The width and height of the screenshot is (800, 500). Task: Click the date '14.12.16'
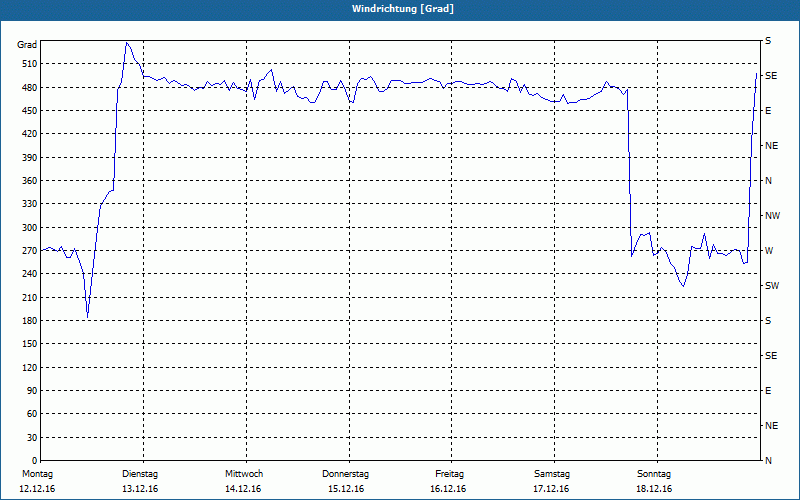(243, 489)
